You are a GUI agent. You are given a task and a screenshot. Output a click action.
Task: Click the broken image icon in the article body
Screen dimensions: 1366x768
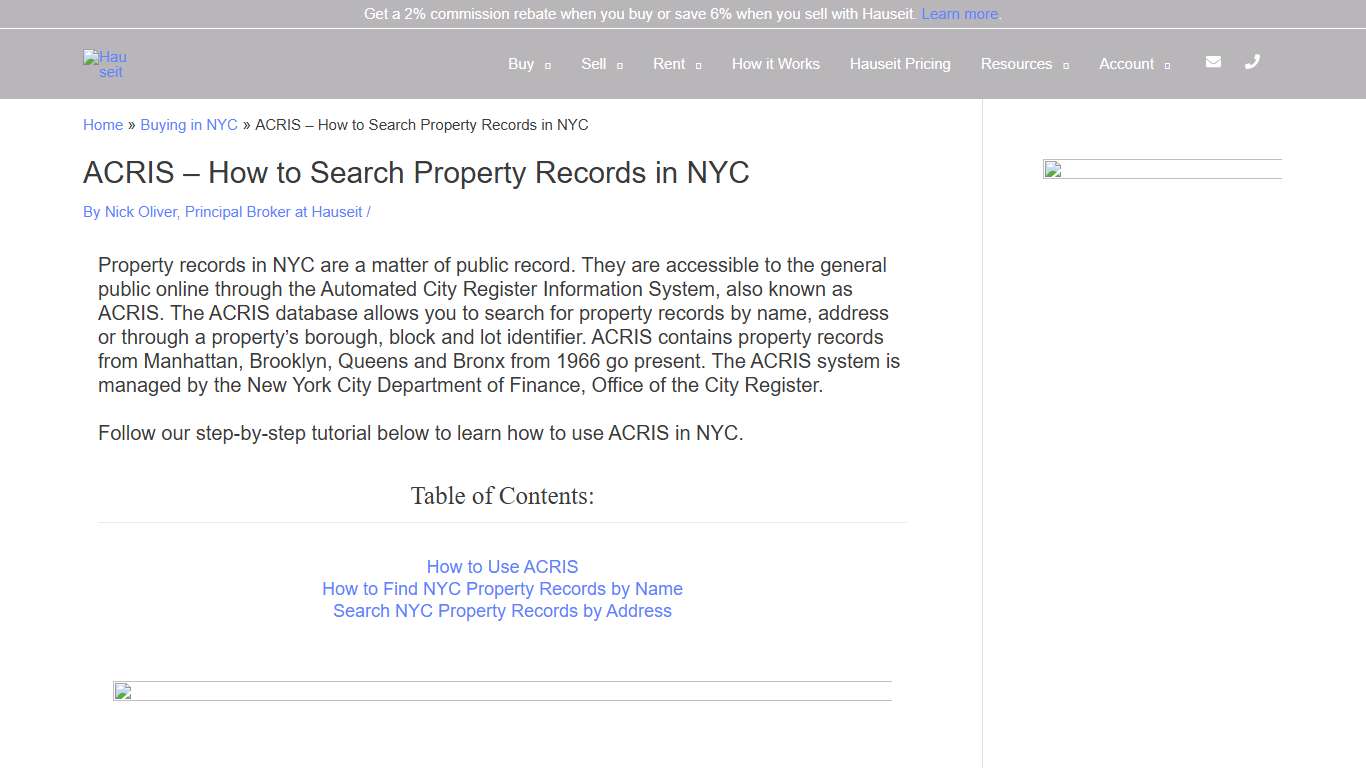coord(121,691)
